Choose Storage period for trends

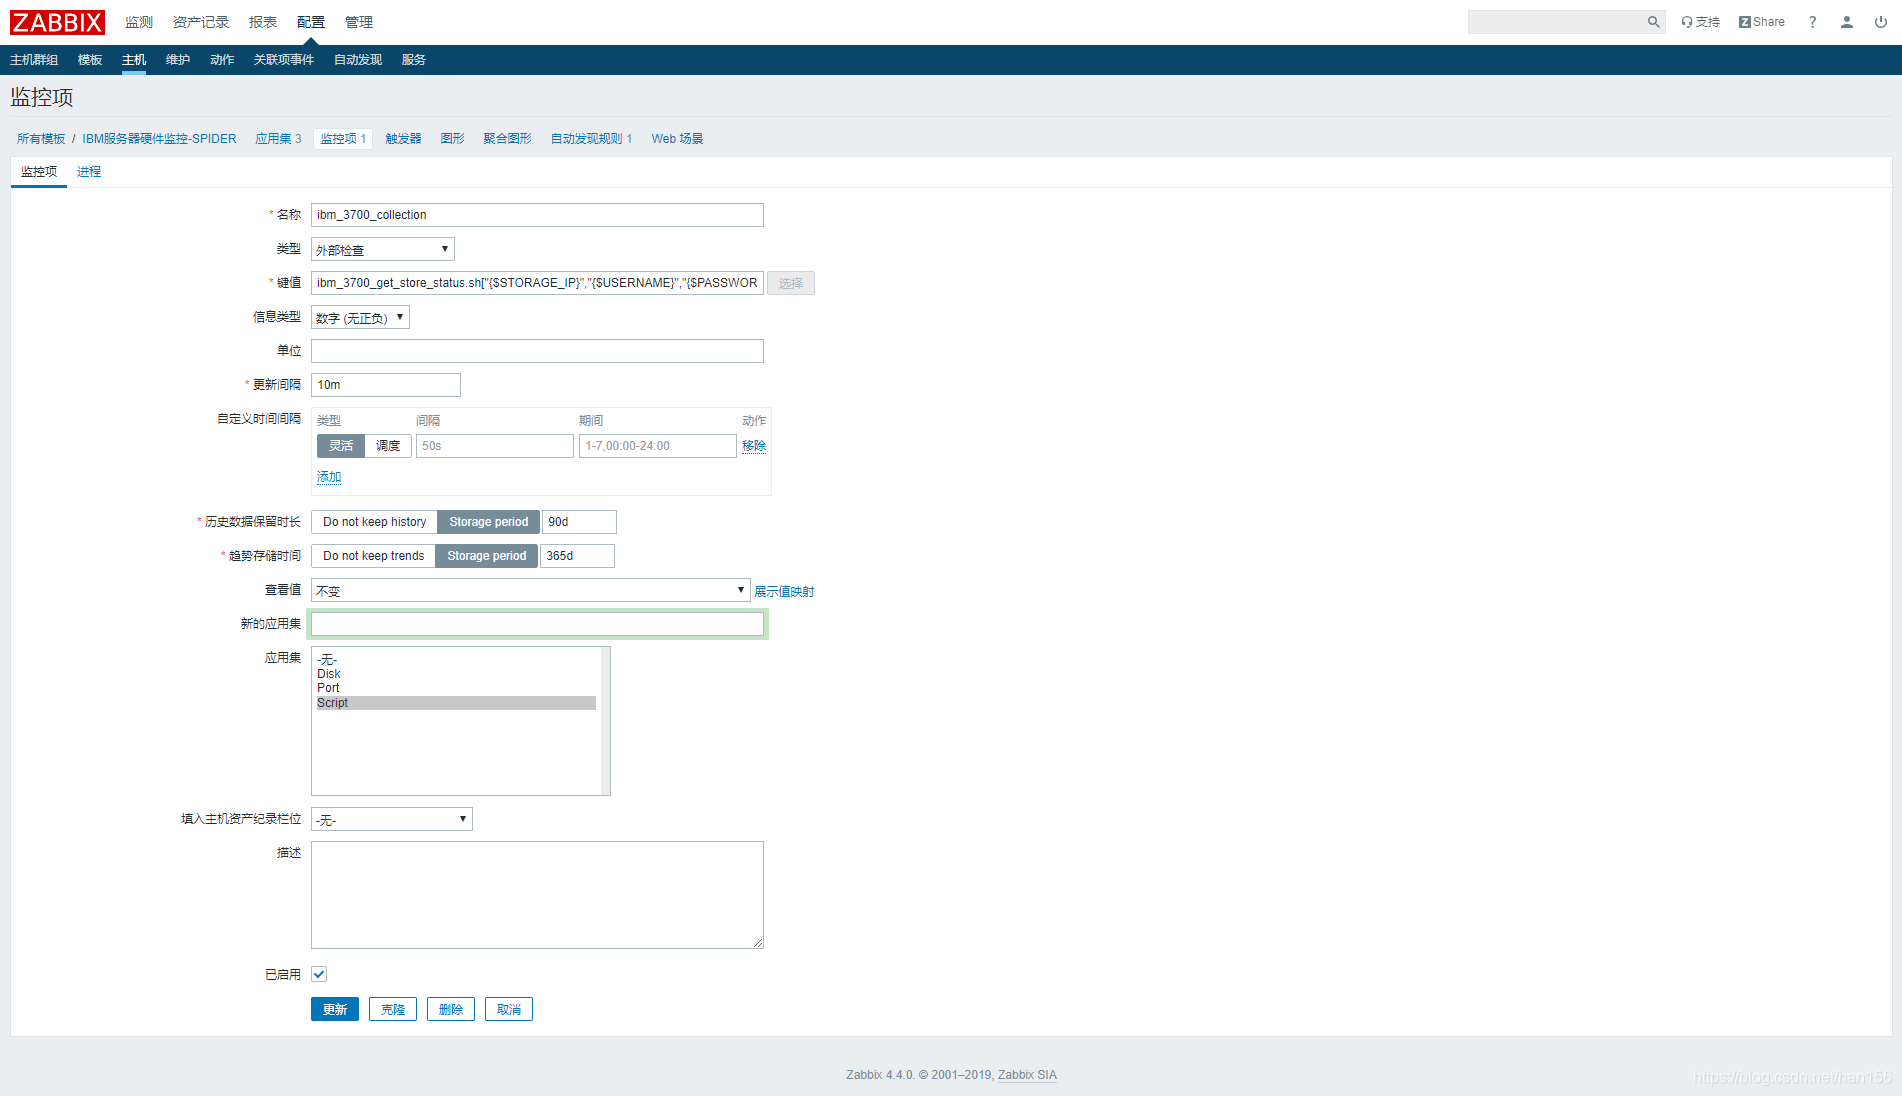(486, 556)
